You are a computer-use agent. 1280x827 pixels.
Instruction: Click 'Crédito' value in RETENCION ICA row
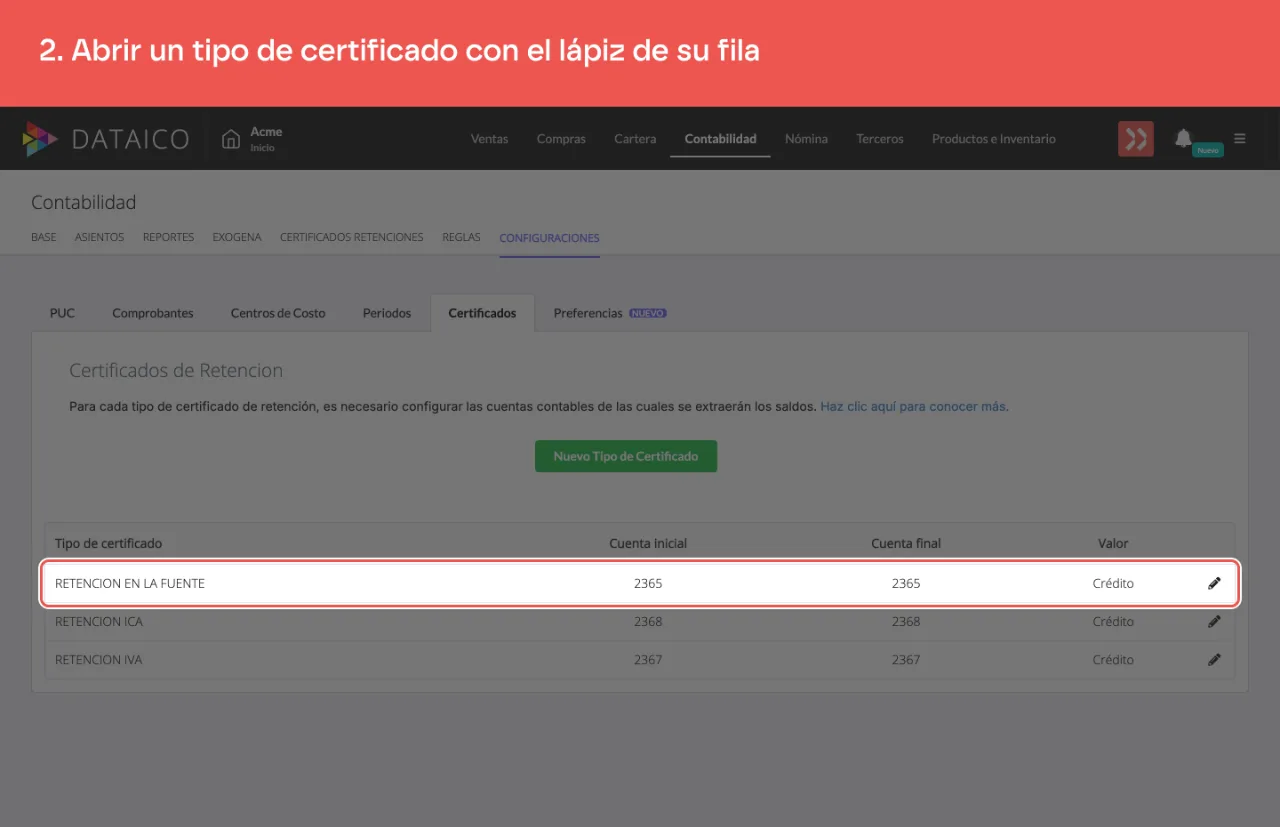[1113, 621]
